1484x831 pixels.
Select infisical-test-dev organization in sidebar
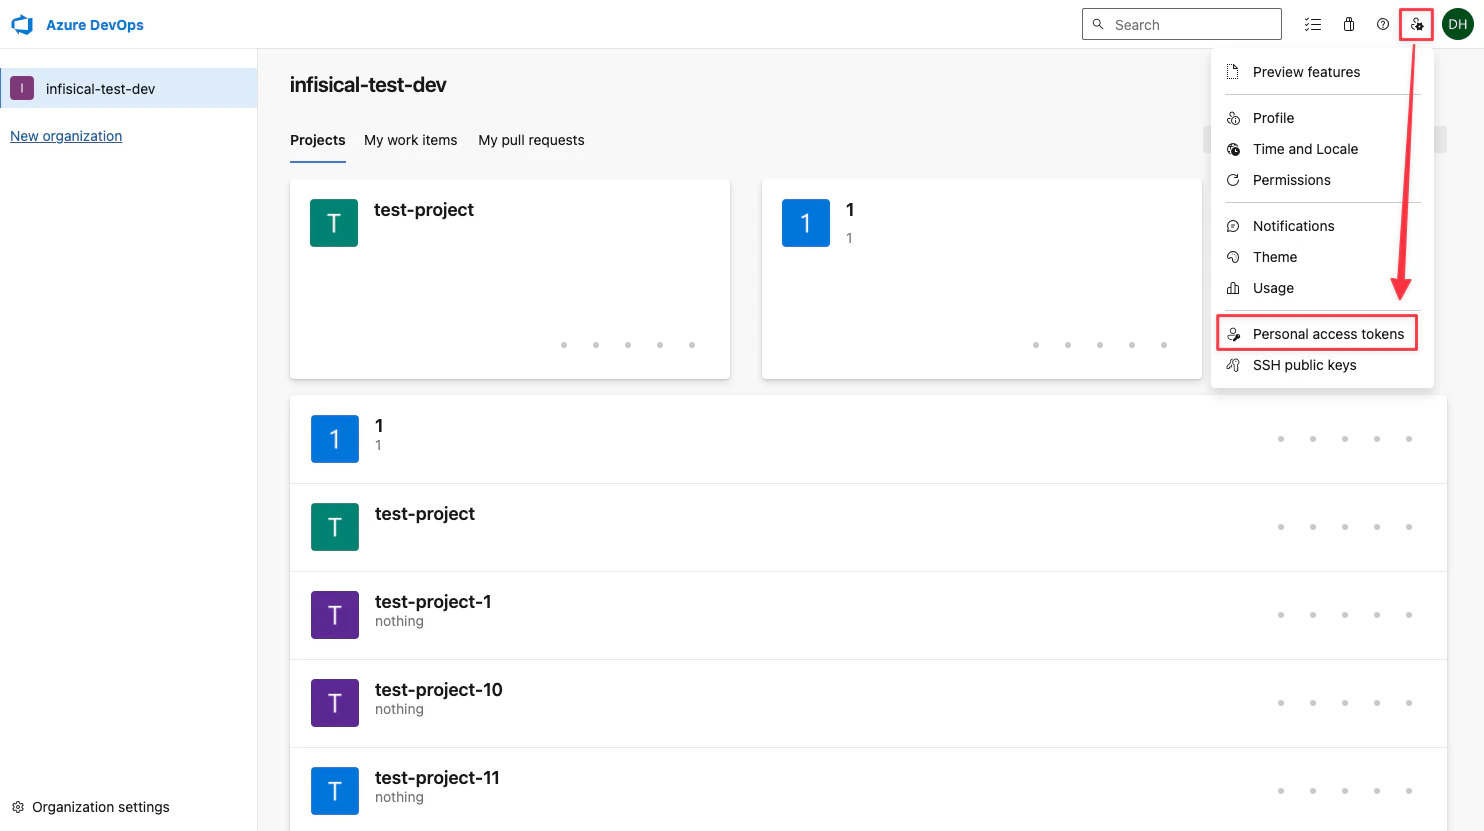(128, 88)
